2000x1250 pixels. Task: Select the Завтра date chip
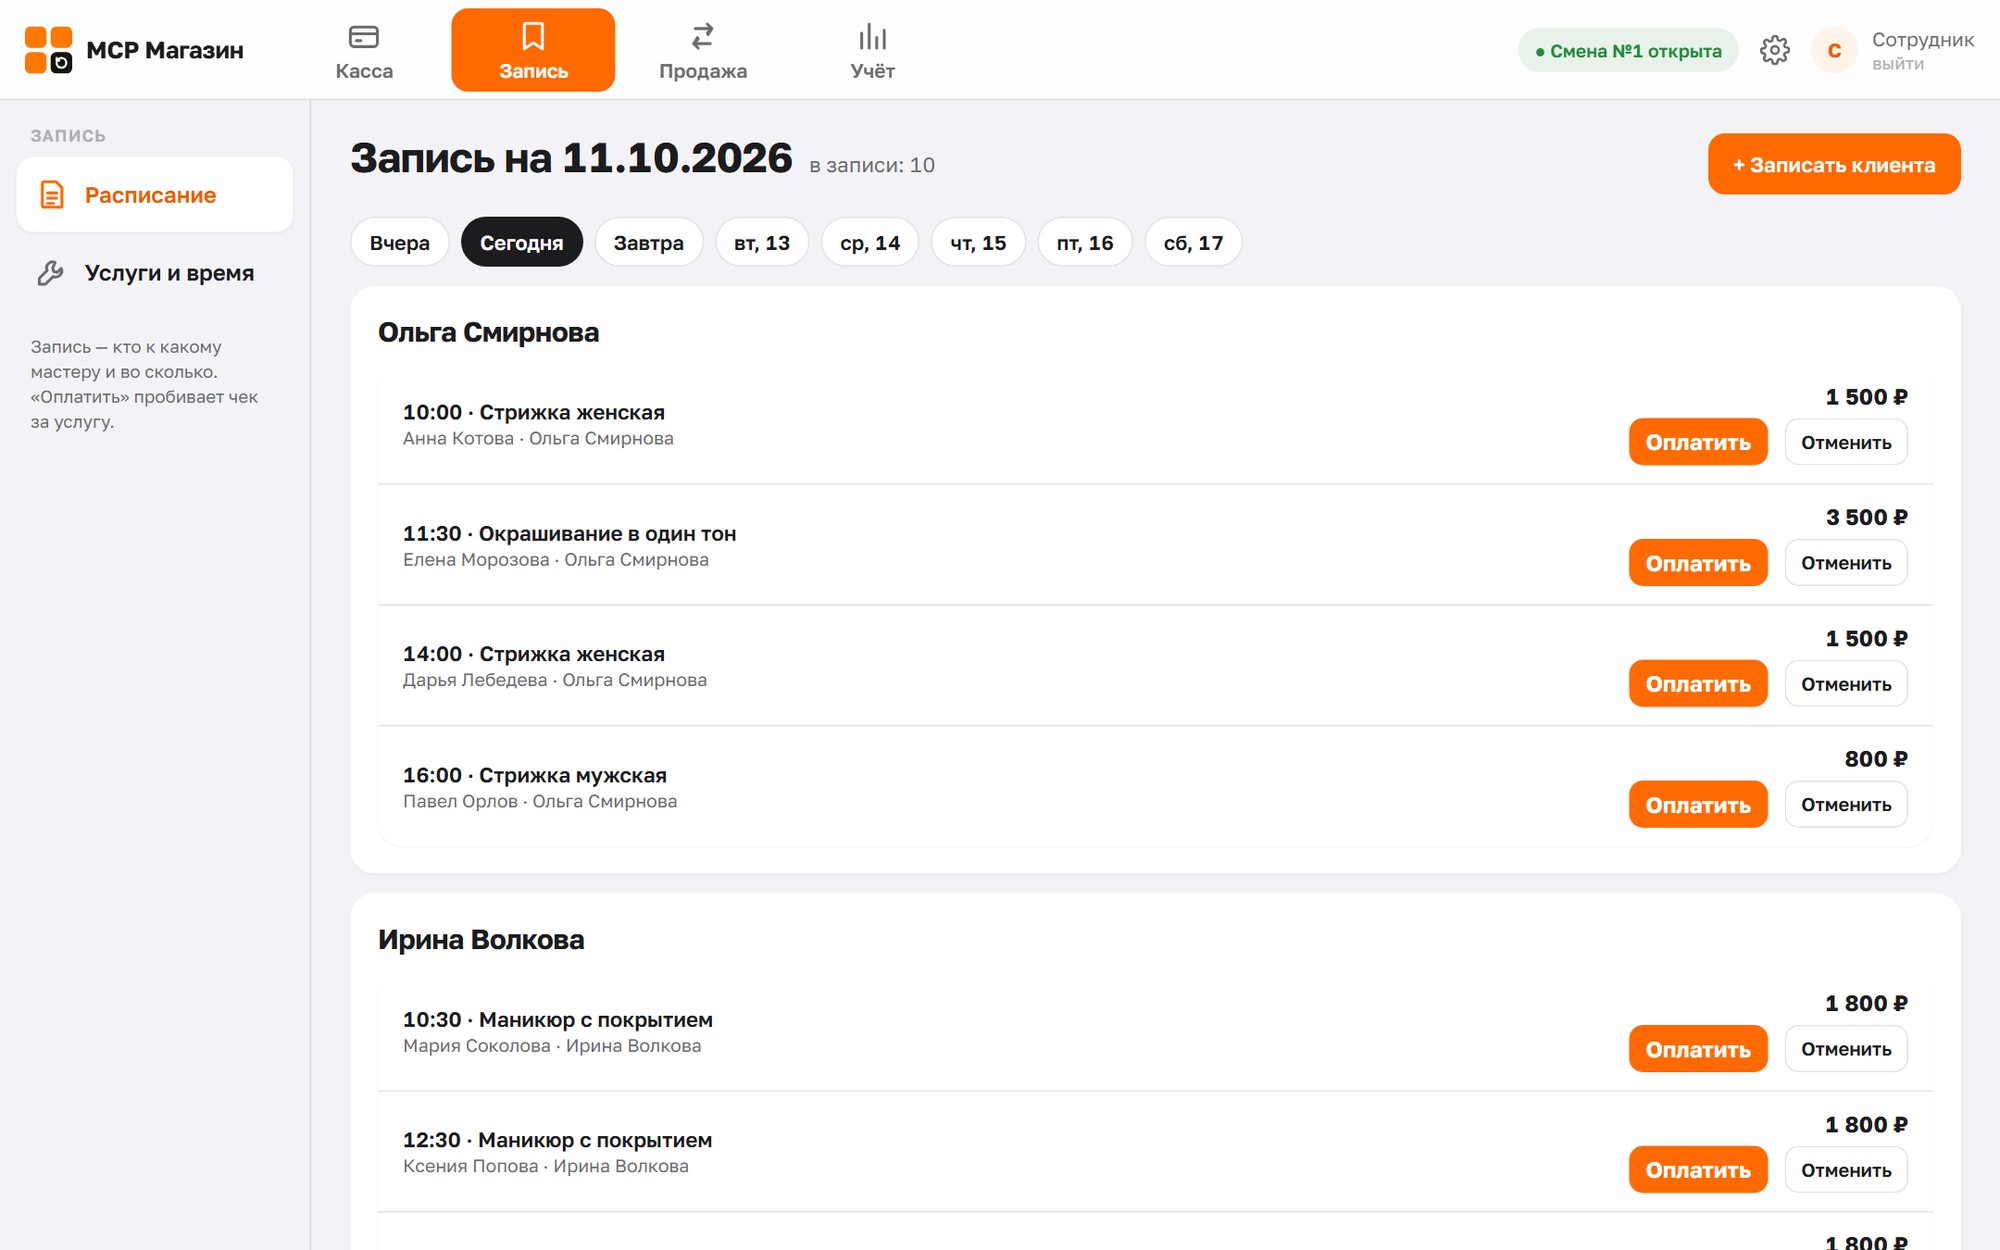tap(649, 242)
